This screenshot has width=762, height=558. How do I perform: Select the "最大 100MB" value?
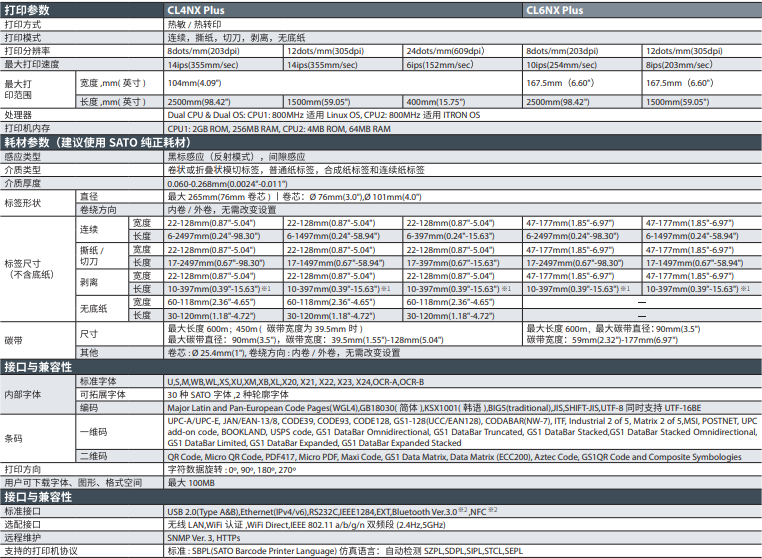(x=191, y=483)
